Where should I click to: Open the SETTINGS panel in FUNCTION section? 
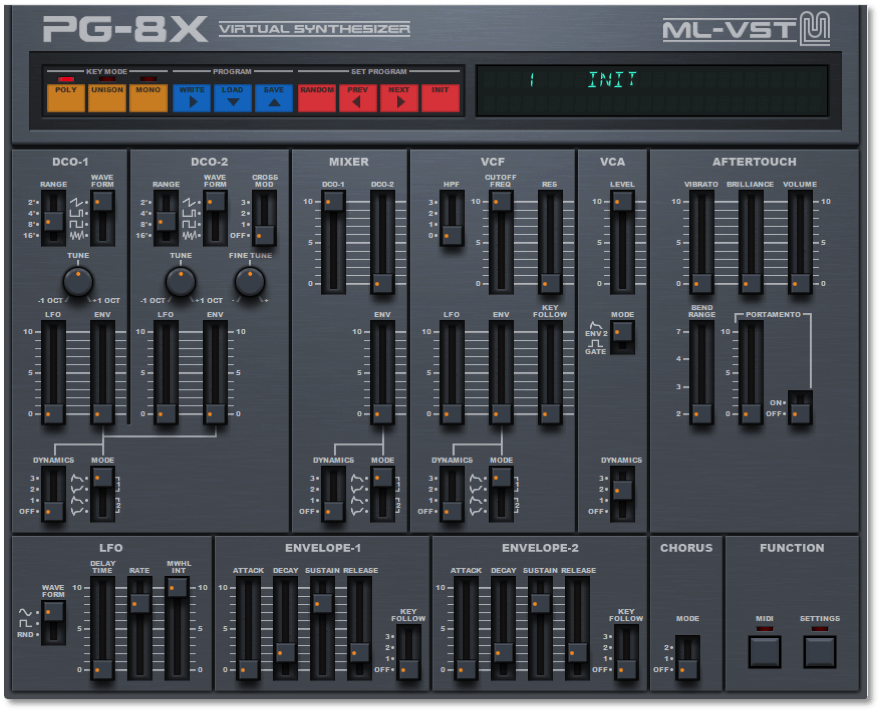[x=819, y=650]
